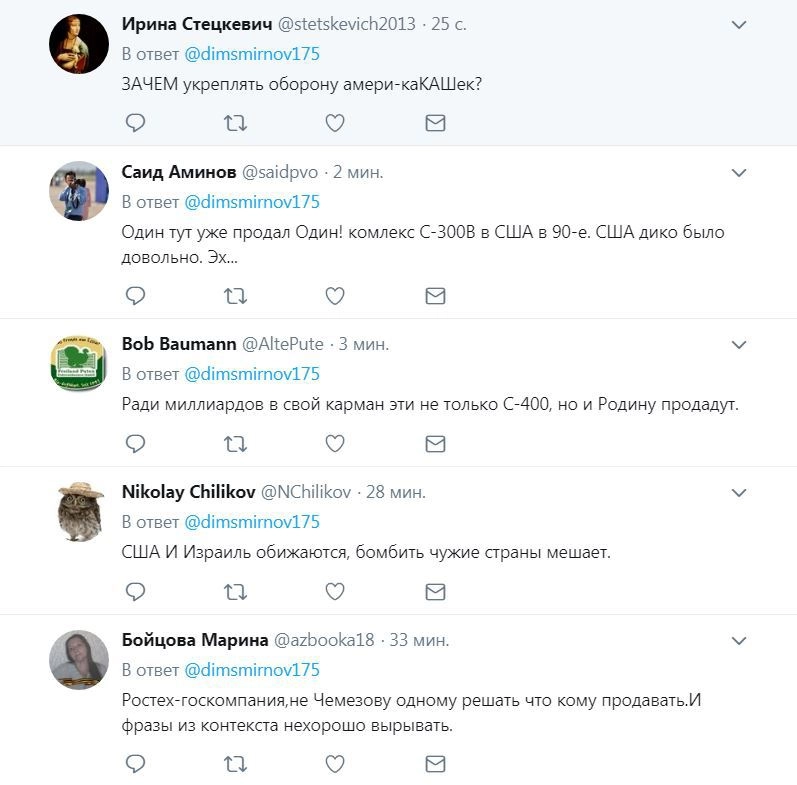Expand the menu chevron on Bob Baumann's tweet
The height and width of the screenshot is (785, 797).
coord(739,345)
